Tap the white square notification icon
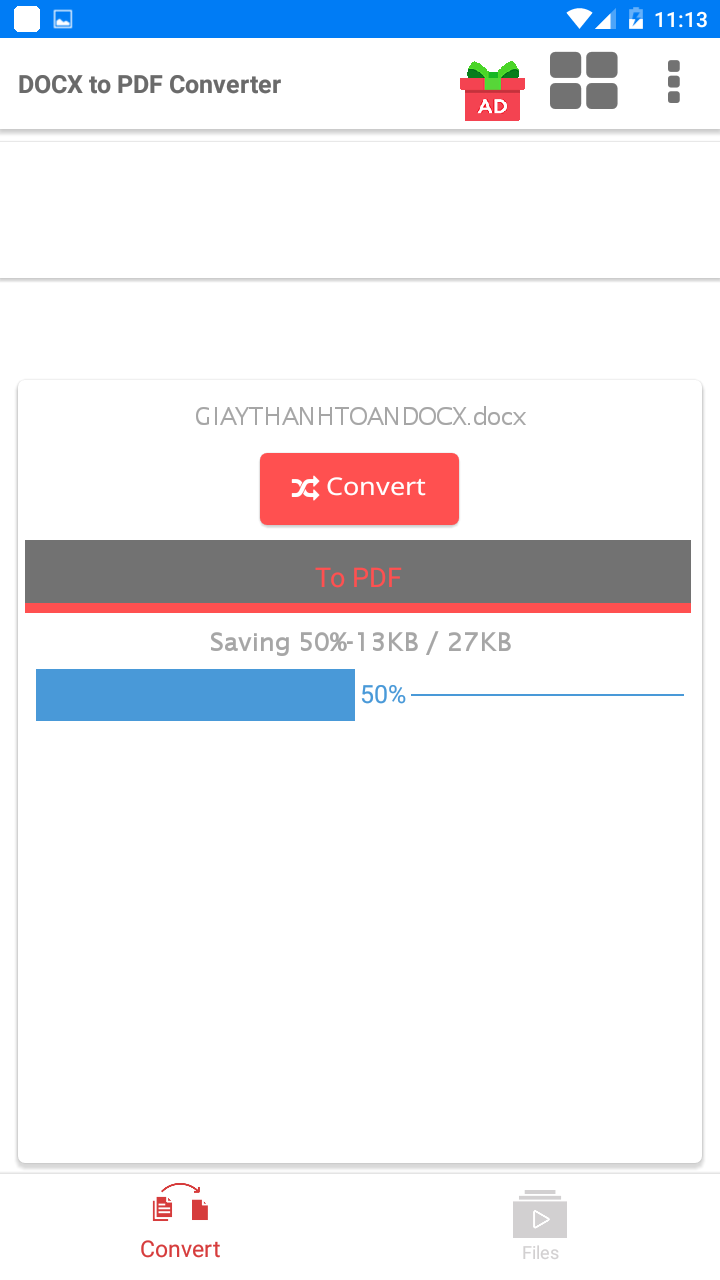The height and width of the screenshot is (1280, 720). pos(27,19)
